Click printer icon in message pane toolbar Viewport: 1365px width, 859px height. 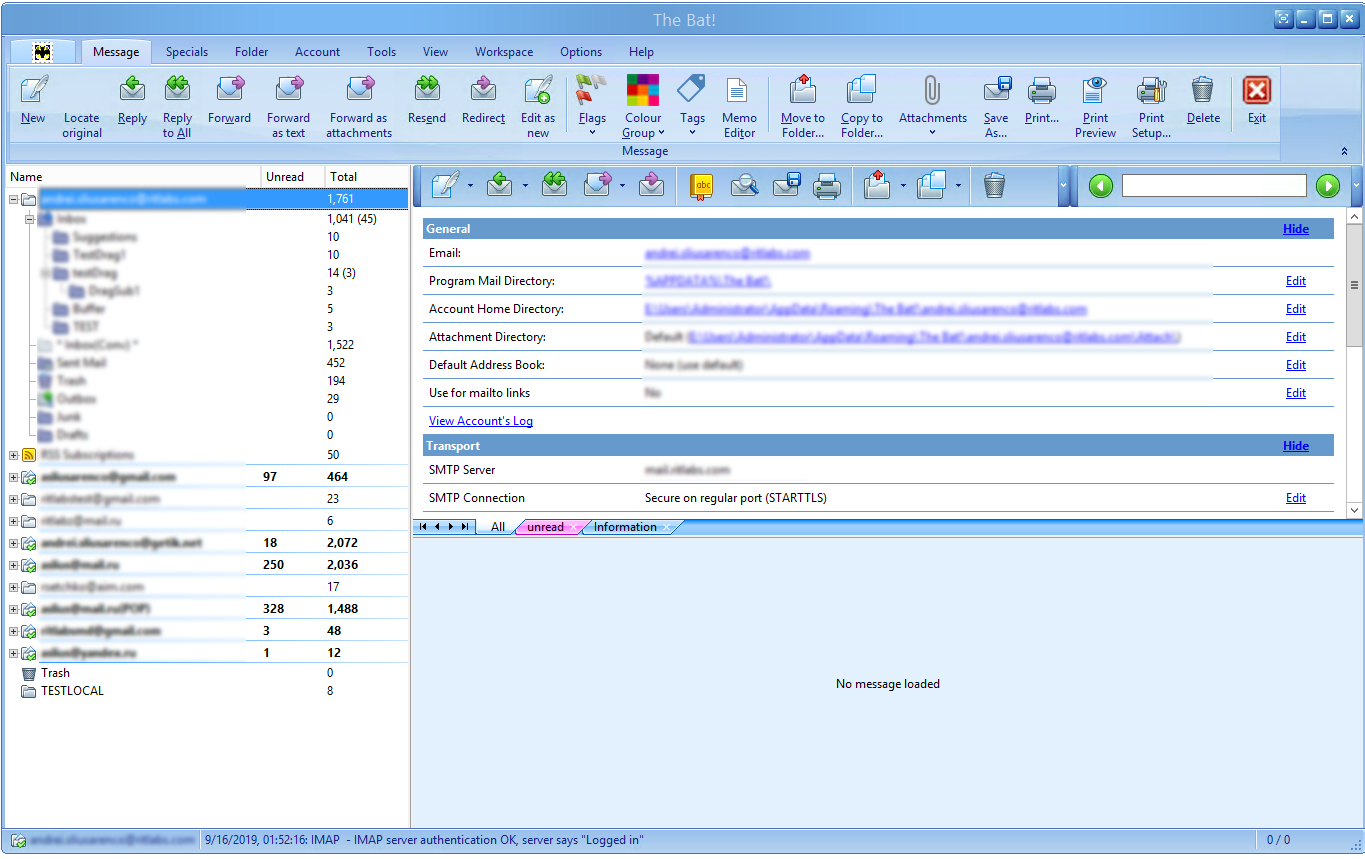(827, 185)
